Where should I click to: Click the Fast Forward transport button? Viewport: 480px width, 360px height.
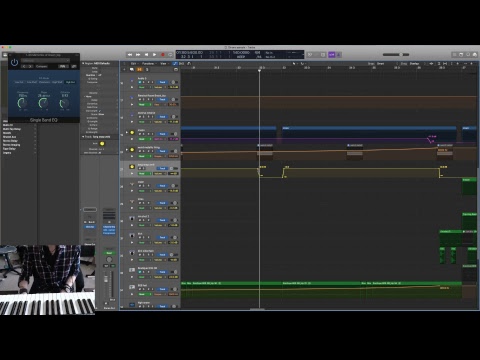tap(138, 55)
